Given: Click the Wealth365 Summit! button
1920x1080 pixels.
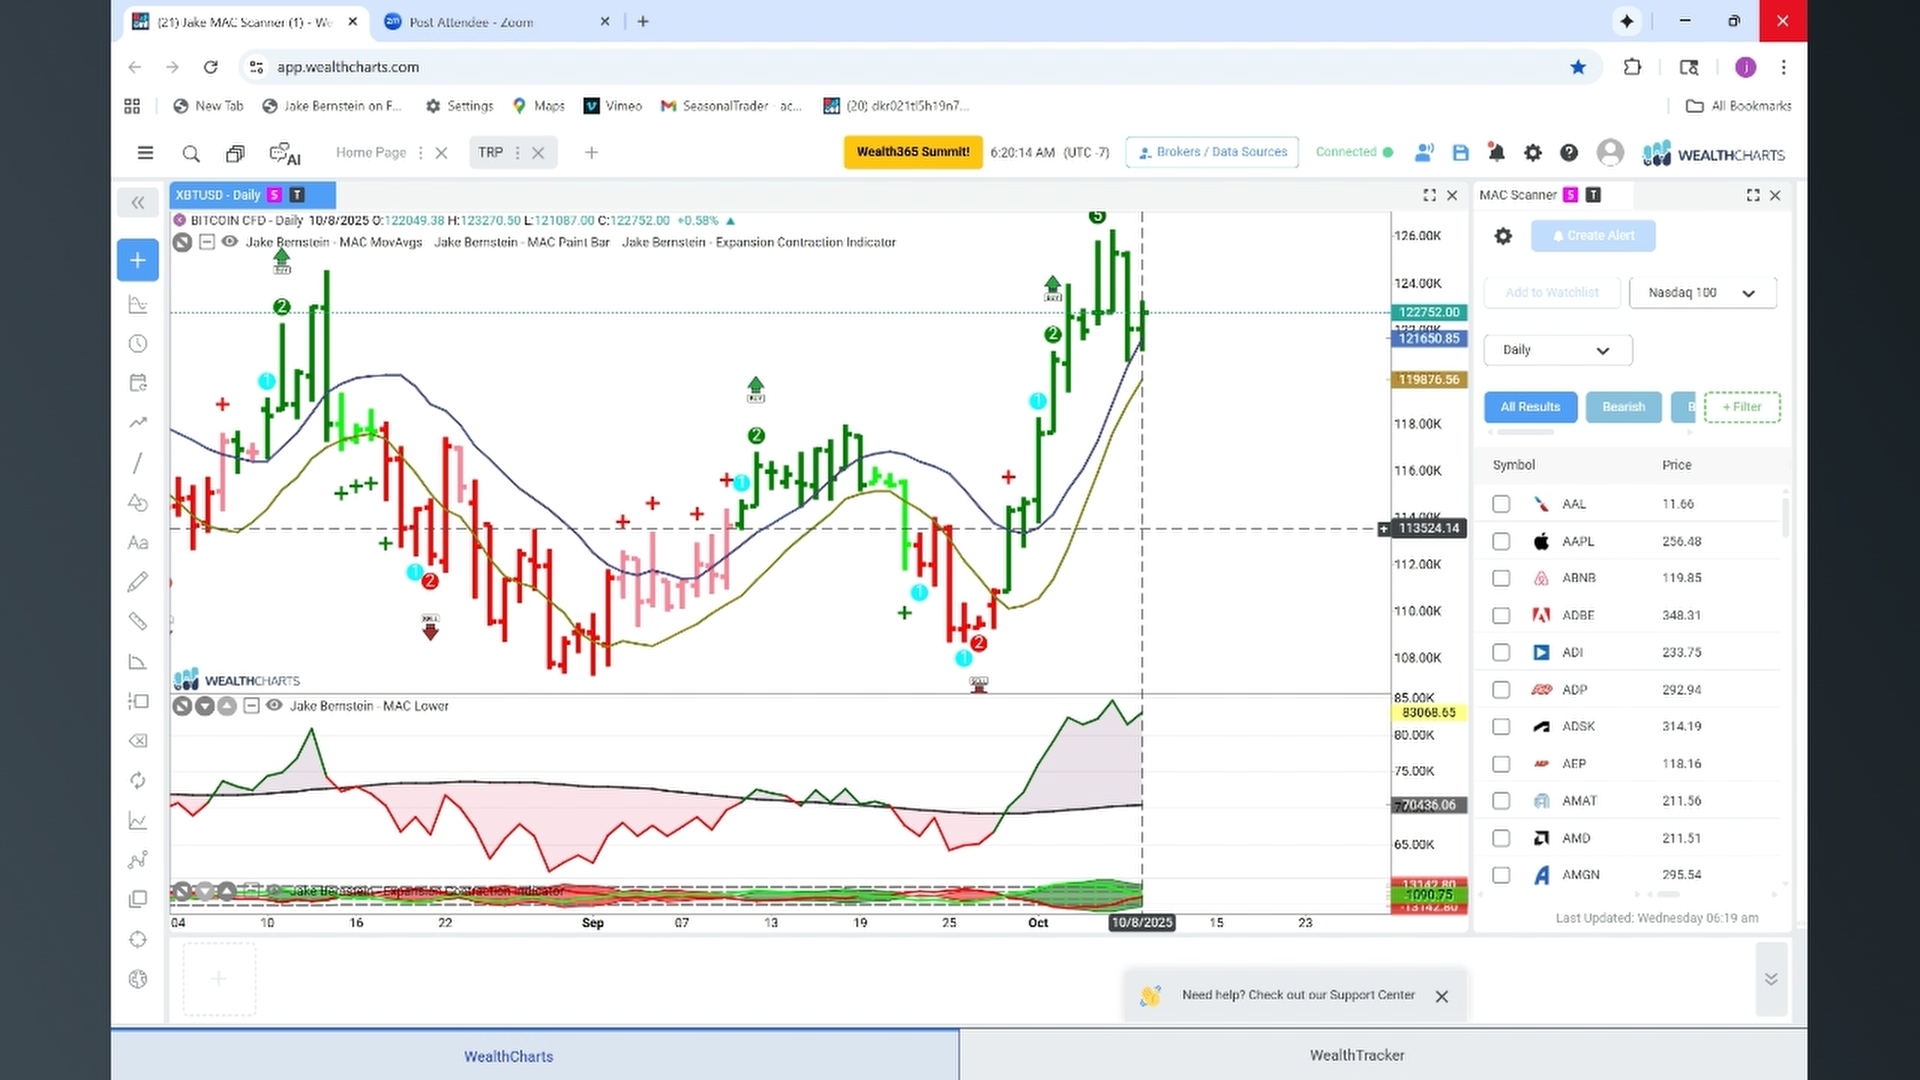Looking at the screenshot, I should click(x=913, y=152).
